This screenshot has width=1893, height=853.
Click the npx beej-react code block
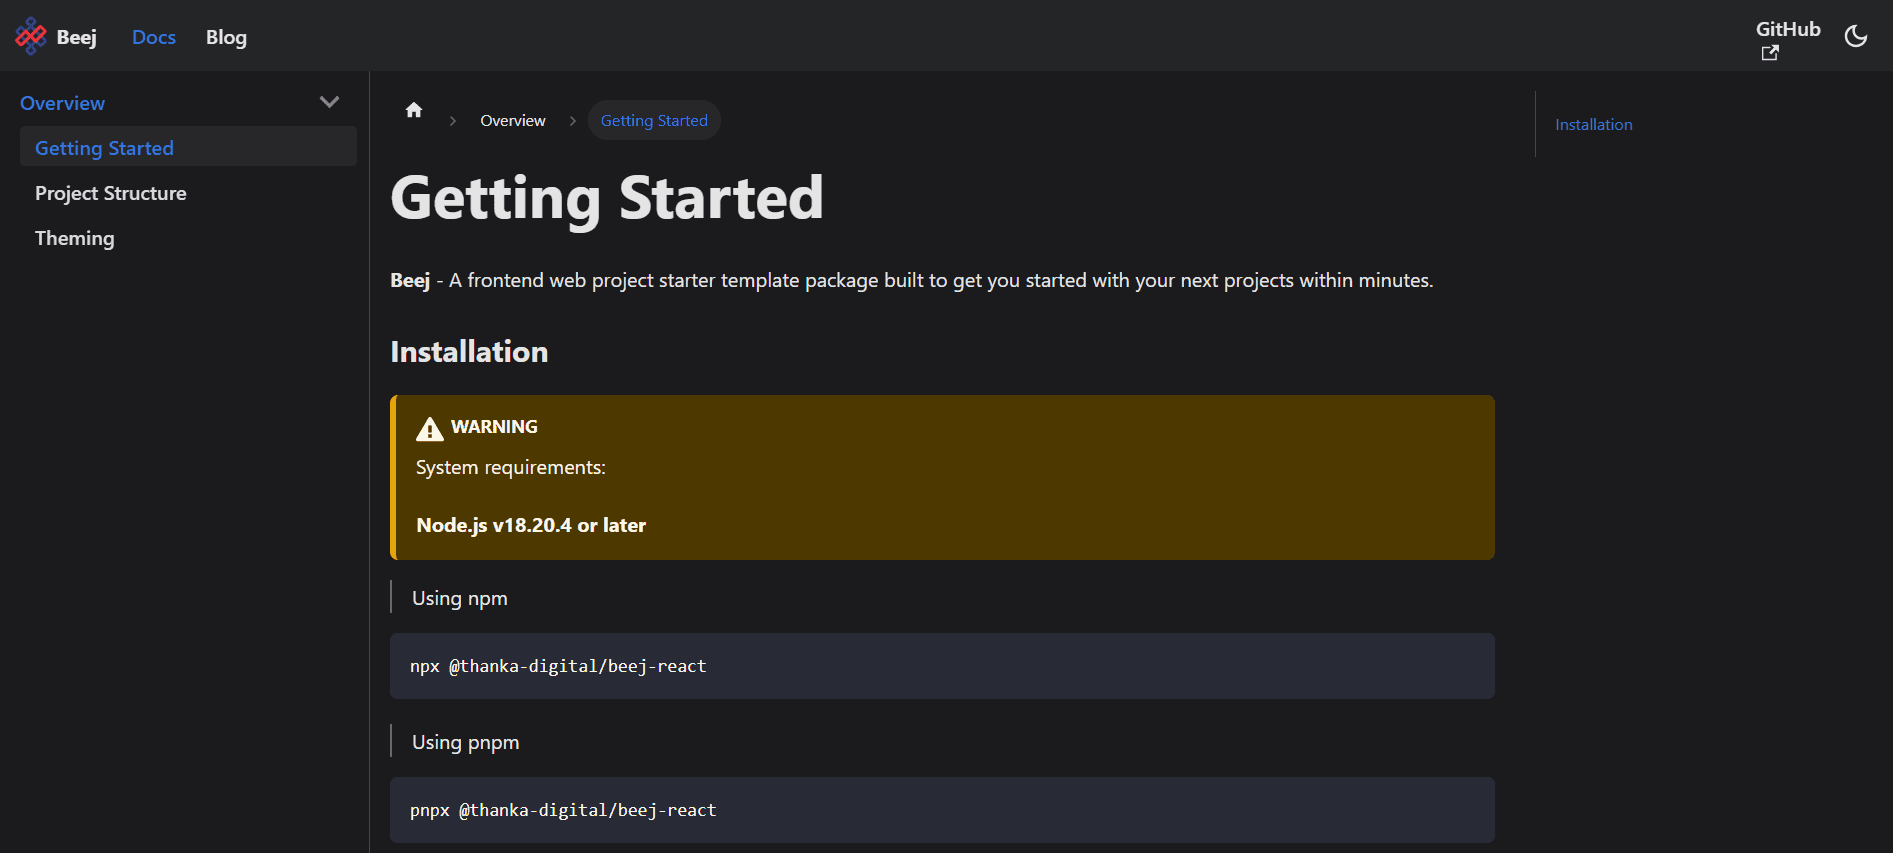coord(942,666)
